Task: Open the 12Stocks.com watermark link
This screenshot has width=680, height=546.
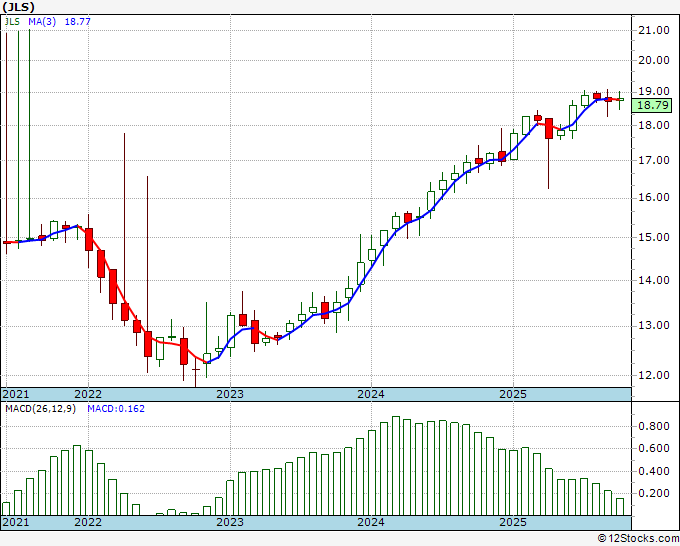Action: (636, 538)
